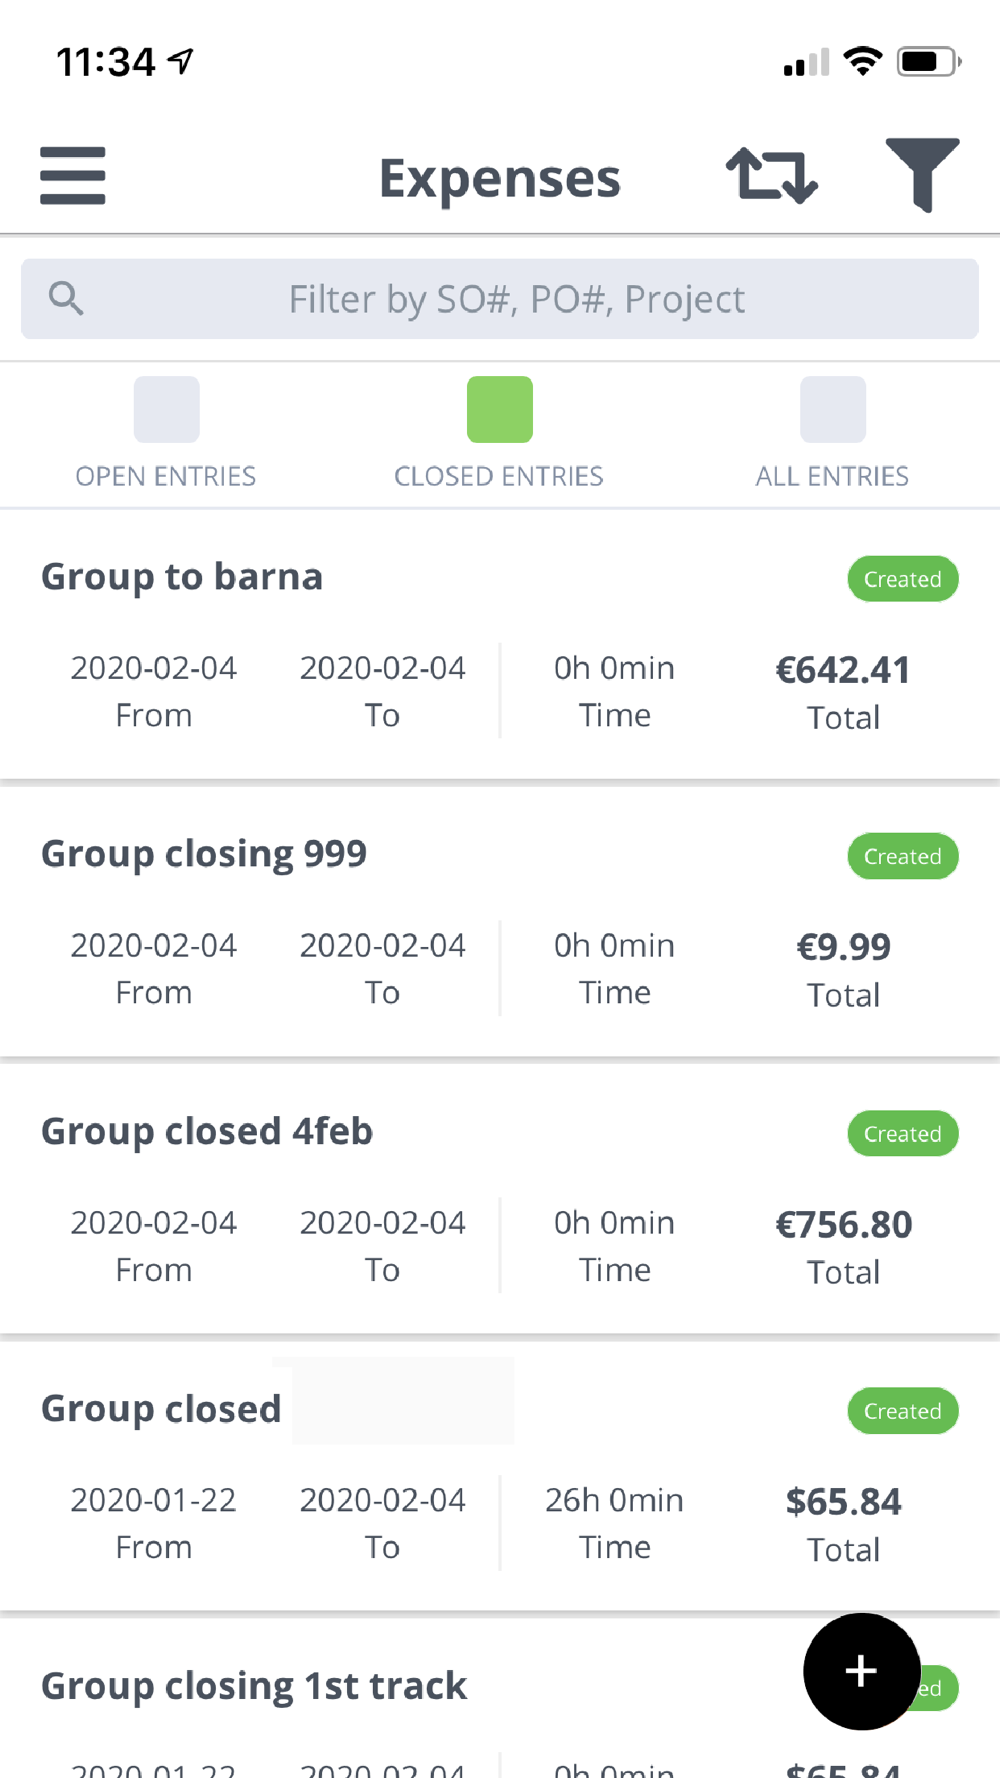Switch to the ALL ENTRIES label

tap(832, 476)
